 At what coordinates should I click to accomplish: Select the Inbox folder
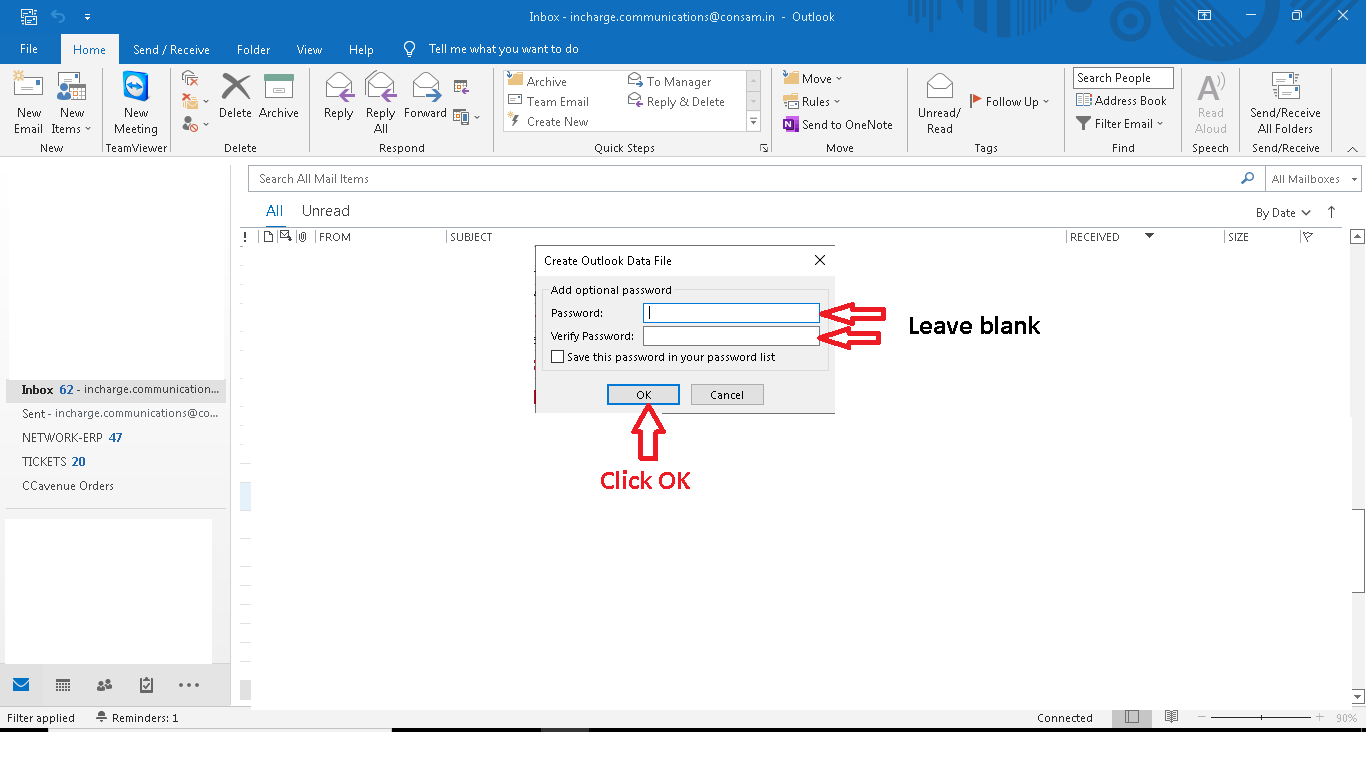(x=116, y=390)
